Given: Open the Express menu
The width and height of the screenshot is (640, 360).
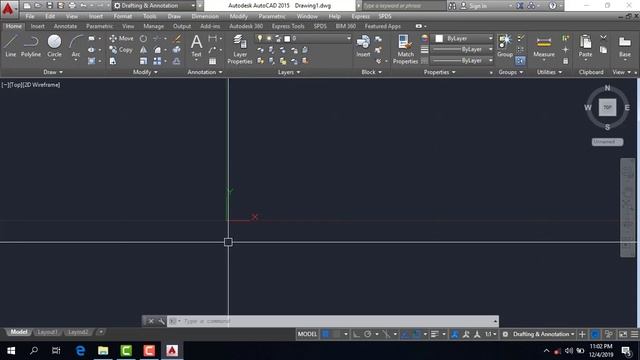Looking at the screenshot, I should tap(360, 16).
